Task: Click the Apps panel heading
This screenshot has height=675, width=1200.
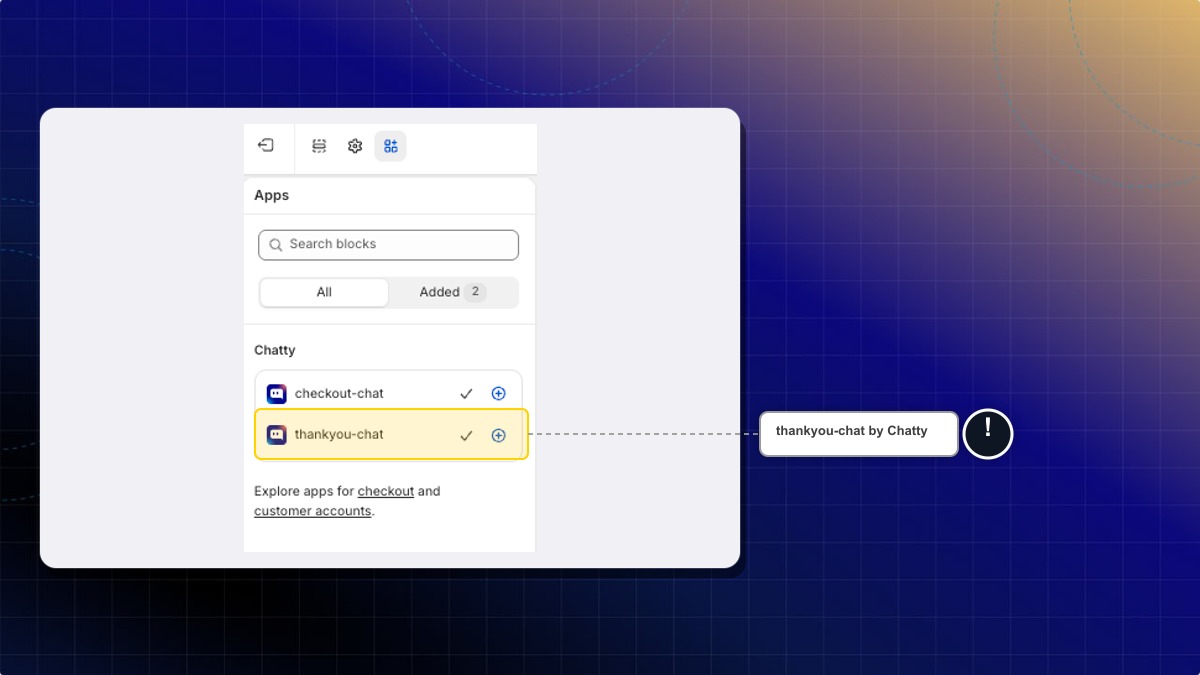Action: point(272,195)
